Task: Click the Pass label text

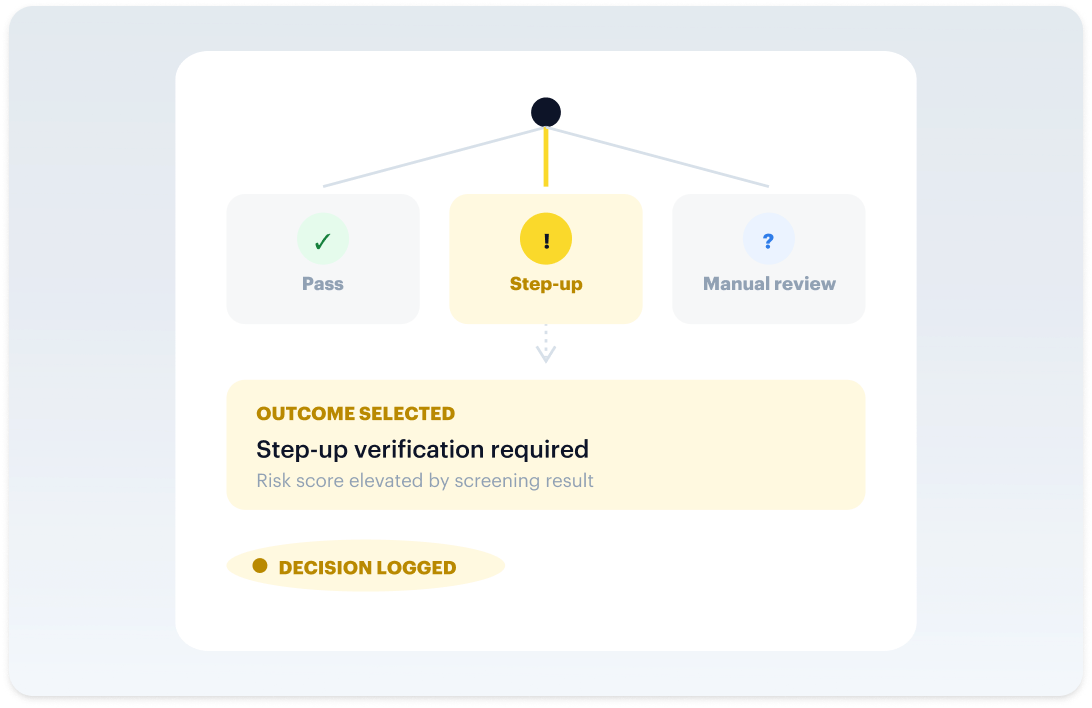Action: tap(322, 284)
